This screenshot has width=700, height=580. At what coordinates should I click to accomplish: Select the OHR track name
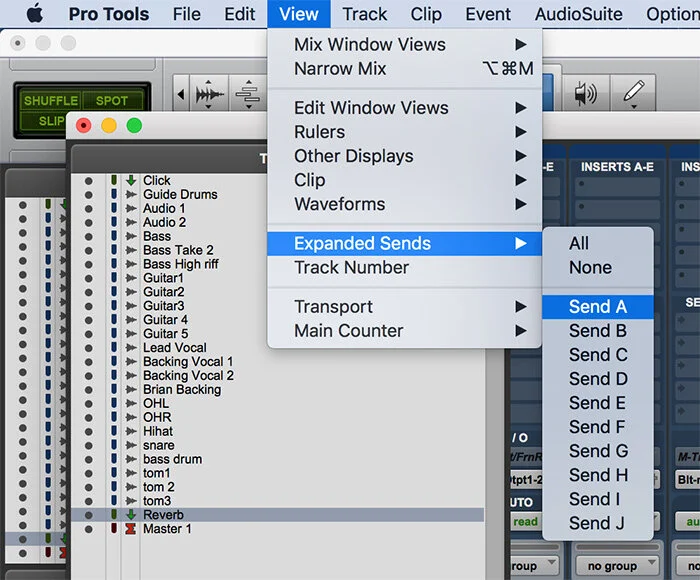point(157,417)
